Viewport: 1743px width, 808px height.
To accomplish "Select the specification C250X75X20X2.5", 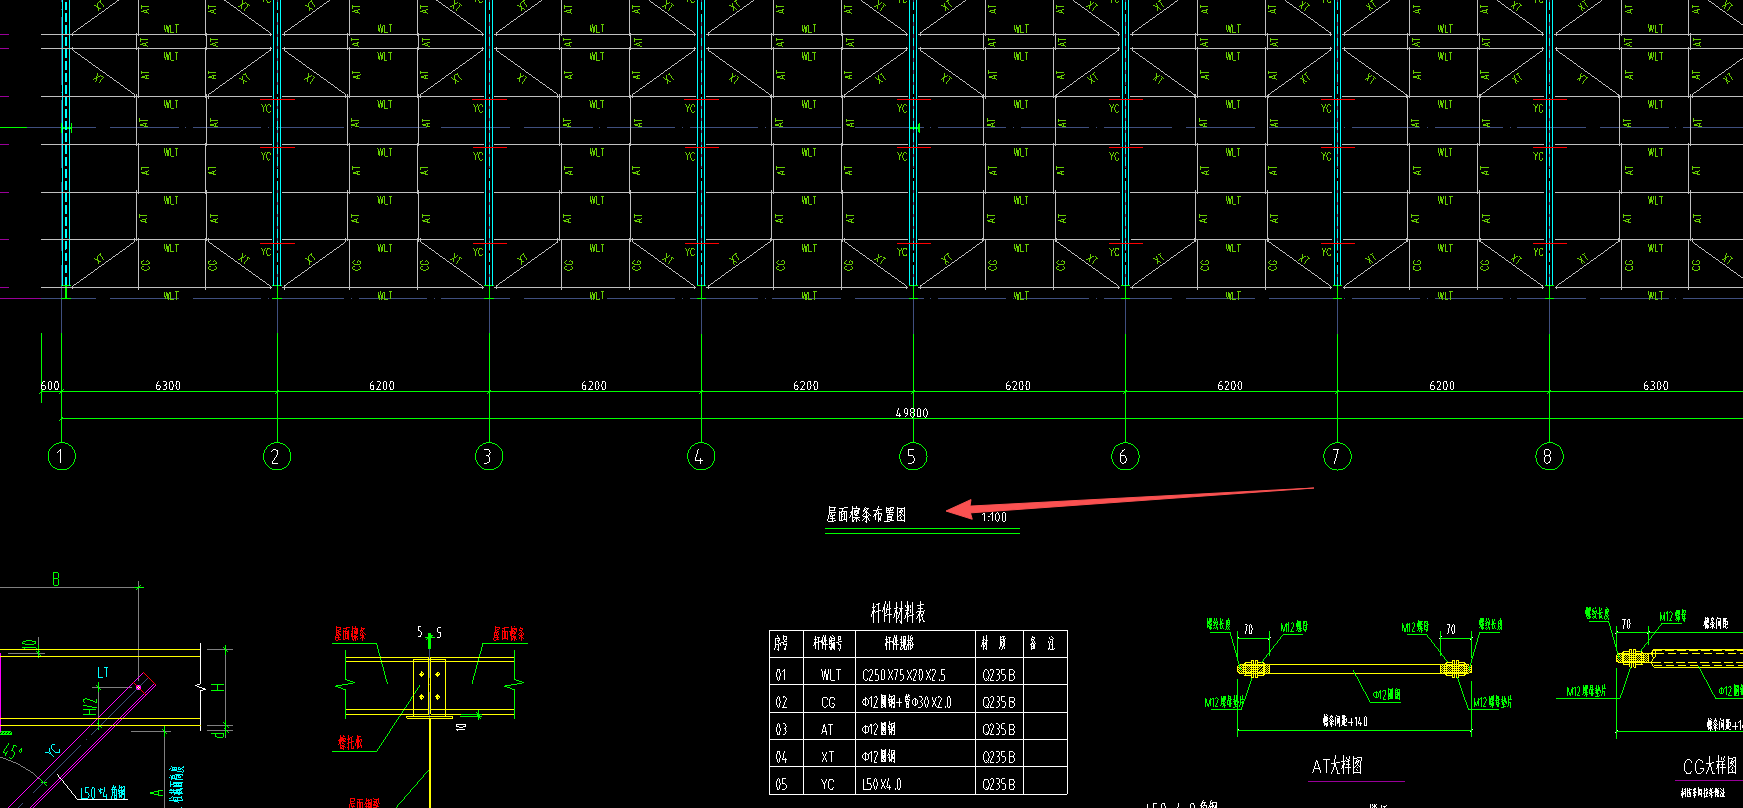I will point(904,675).
